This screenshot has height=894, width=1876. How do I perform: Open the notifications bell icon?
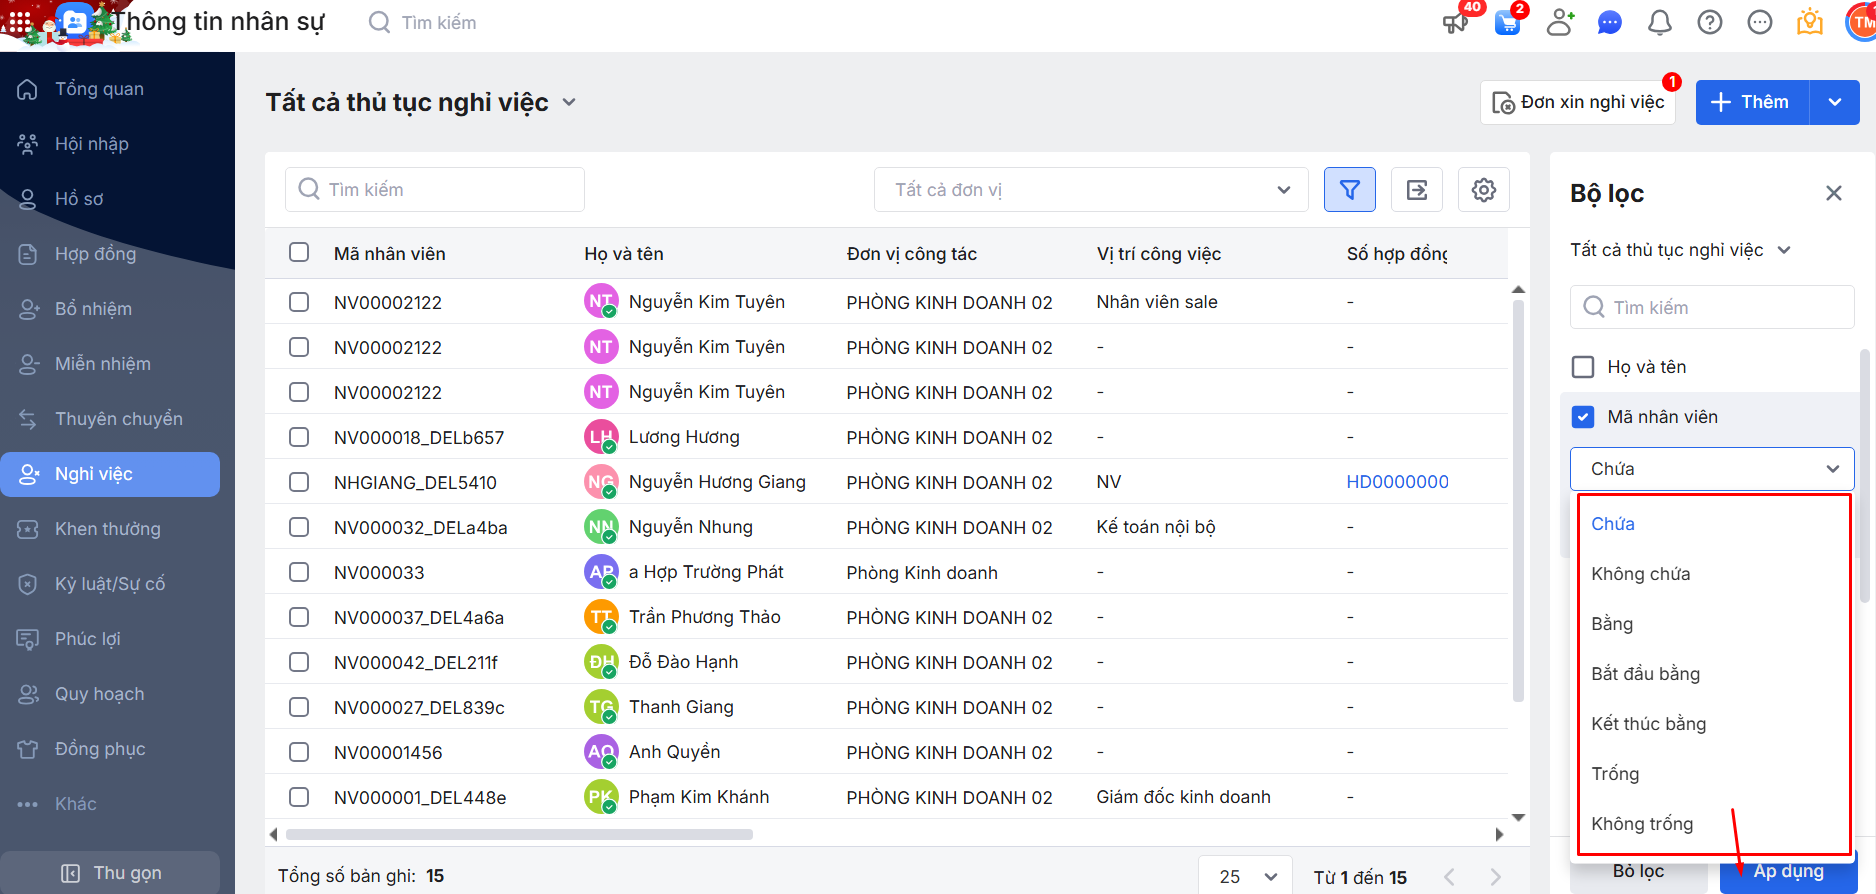(x=1659, y=23)
